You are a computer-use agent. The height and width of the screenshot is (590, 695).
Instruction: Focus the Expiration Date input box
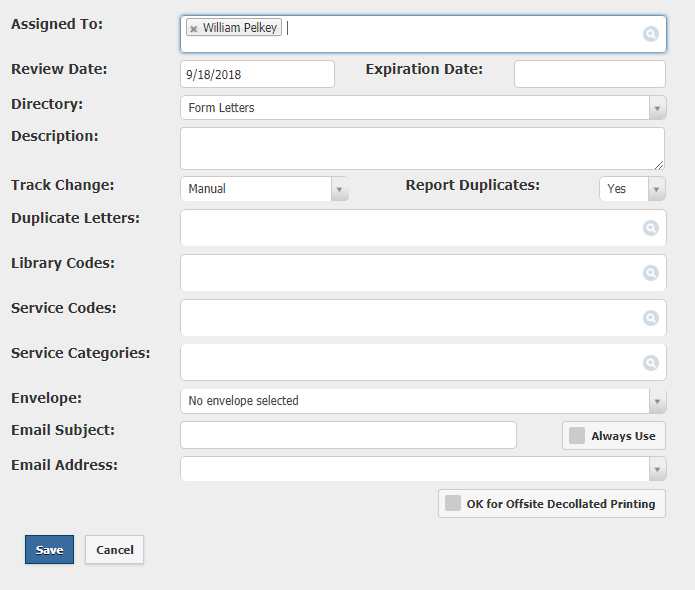pyautogui.click(x=590, y=74)
